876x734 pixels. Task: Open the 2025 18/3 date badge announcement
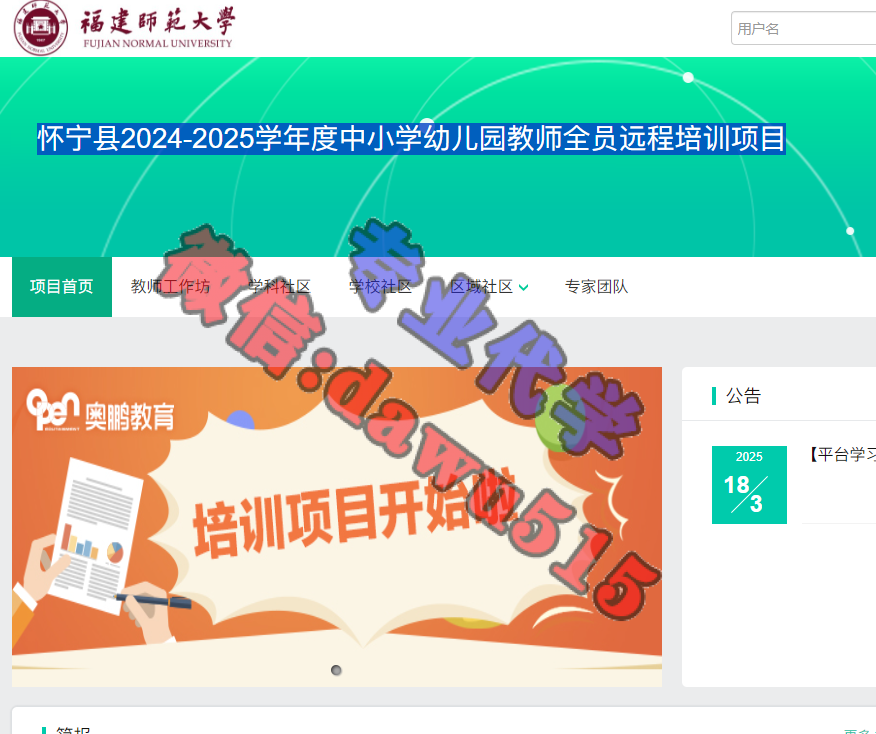pyautogui.click(x=749, y=484)
